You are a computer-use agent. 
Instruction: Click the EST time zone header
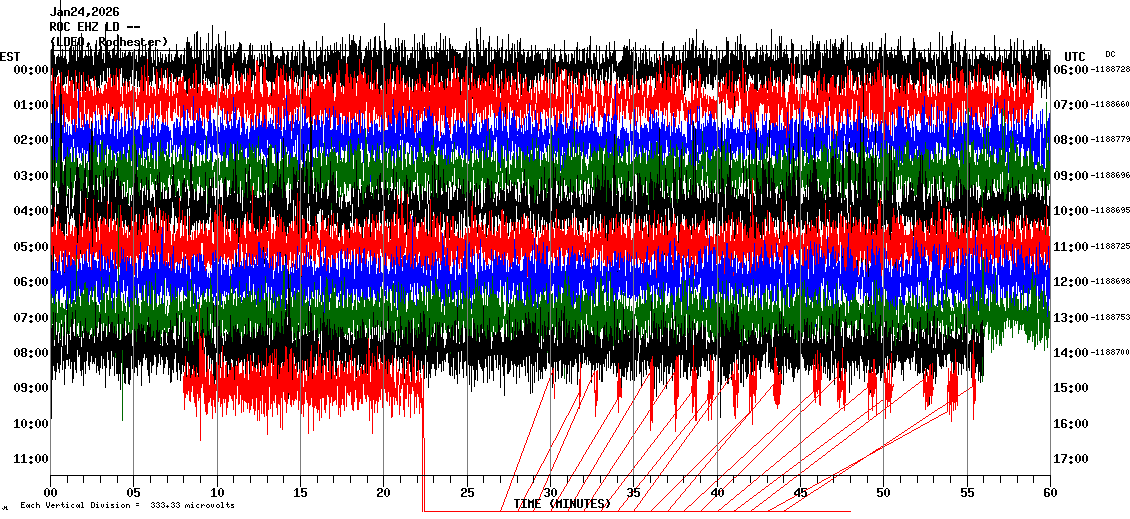coord(10,56)
